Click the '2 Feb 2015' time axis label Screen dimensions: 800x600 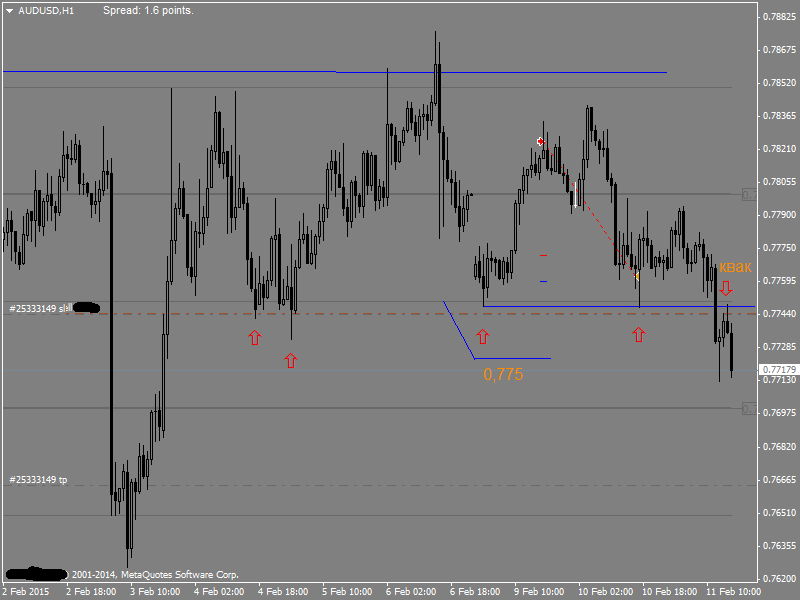coord(26,592)
